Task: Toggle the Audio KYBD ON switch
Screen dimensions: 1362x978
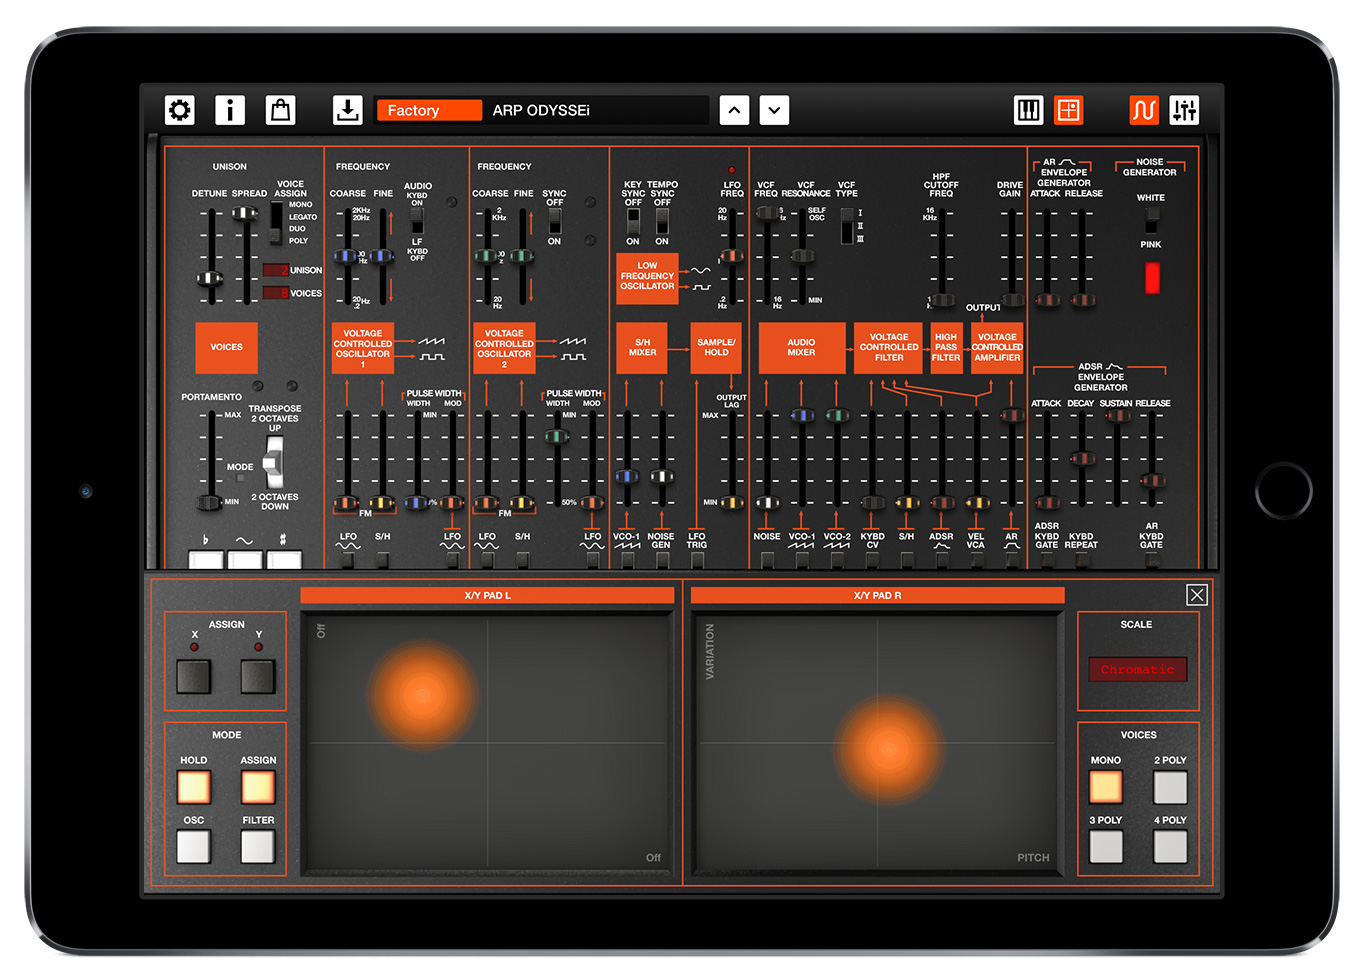Action: (417, 221)
